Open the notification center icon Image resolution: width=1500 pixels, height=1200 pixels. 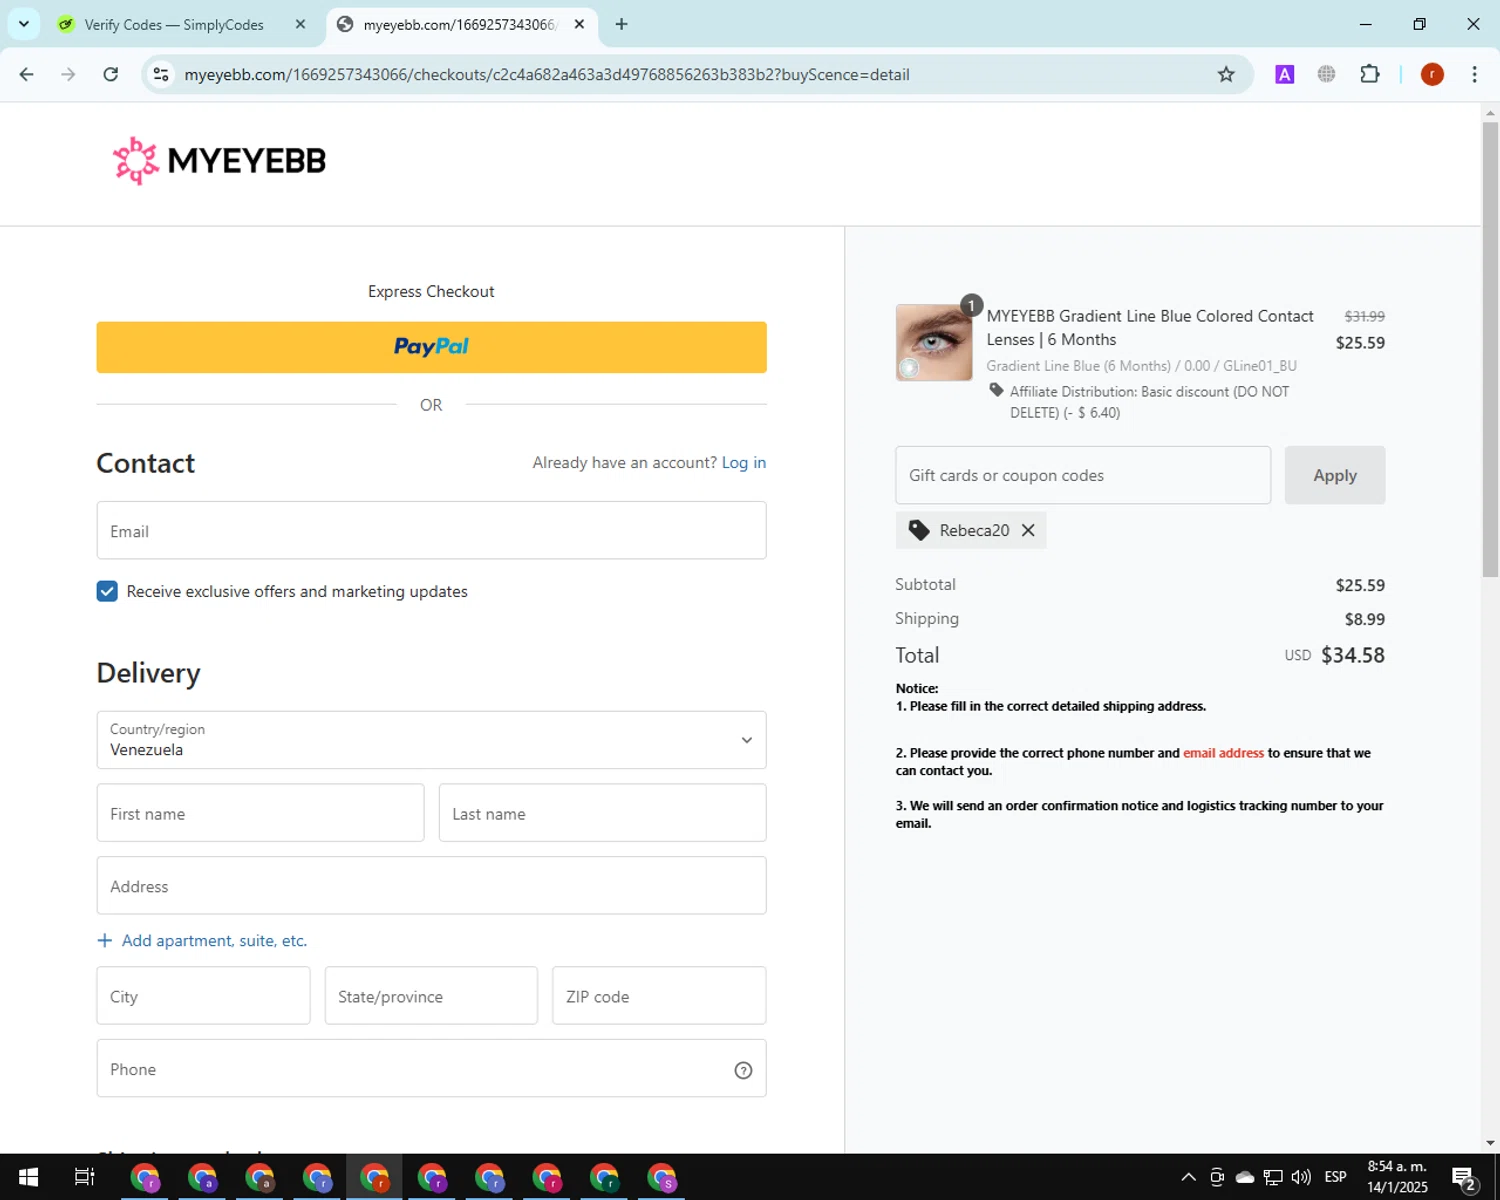[1464, 1178]
